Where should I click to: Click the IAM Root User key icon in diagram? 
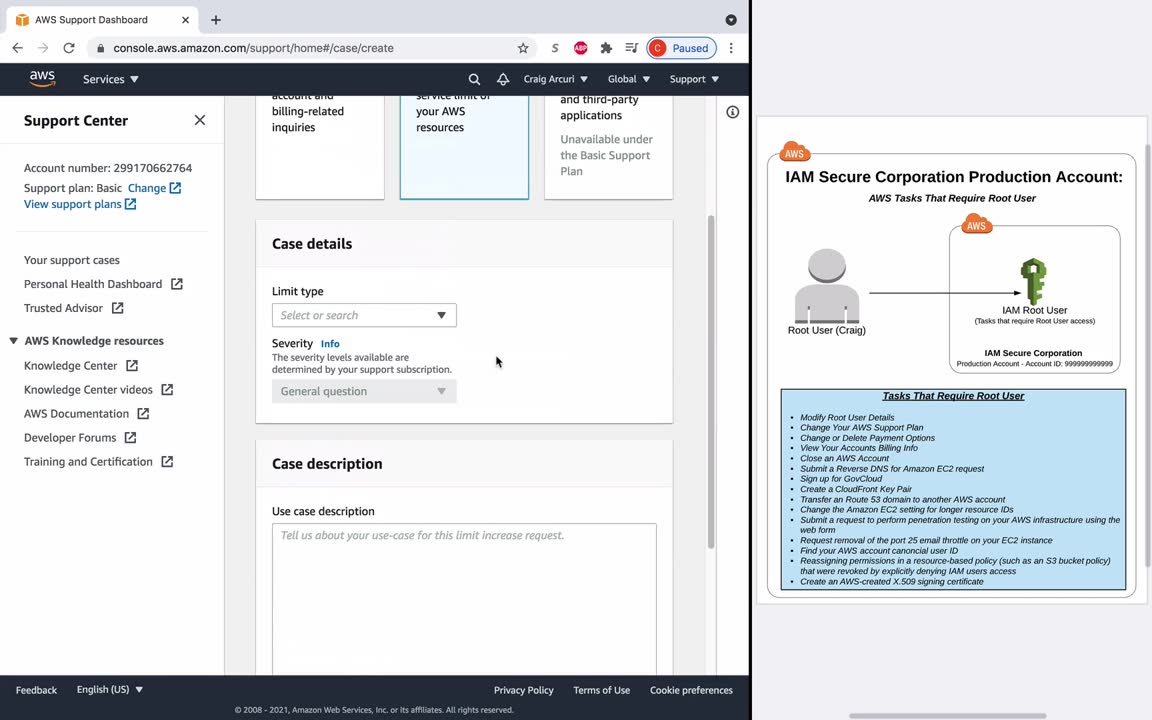pyautogui.click(x=1034, y=281)
